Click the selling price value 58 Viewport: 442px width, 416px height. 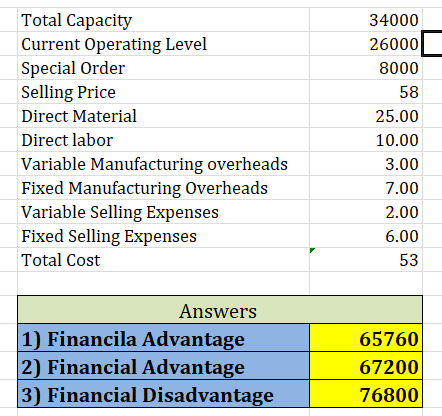[x=366, y=92]
